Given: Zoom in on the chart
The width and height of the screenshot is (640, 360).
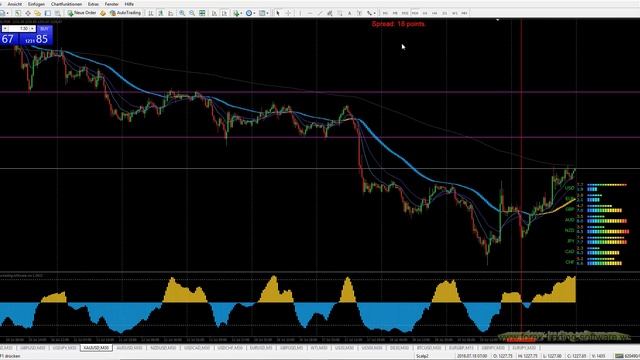Looking at the screenshot, I should [x=182, y=13].
